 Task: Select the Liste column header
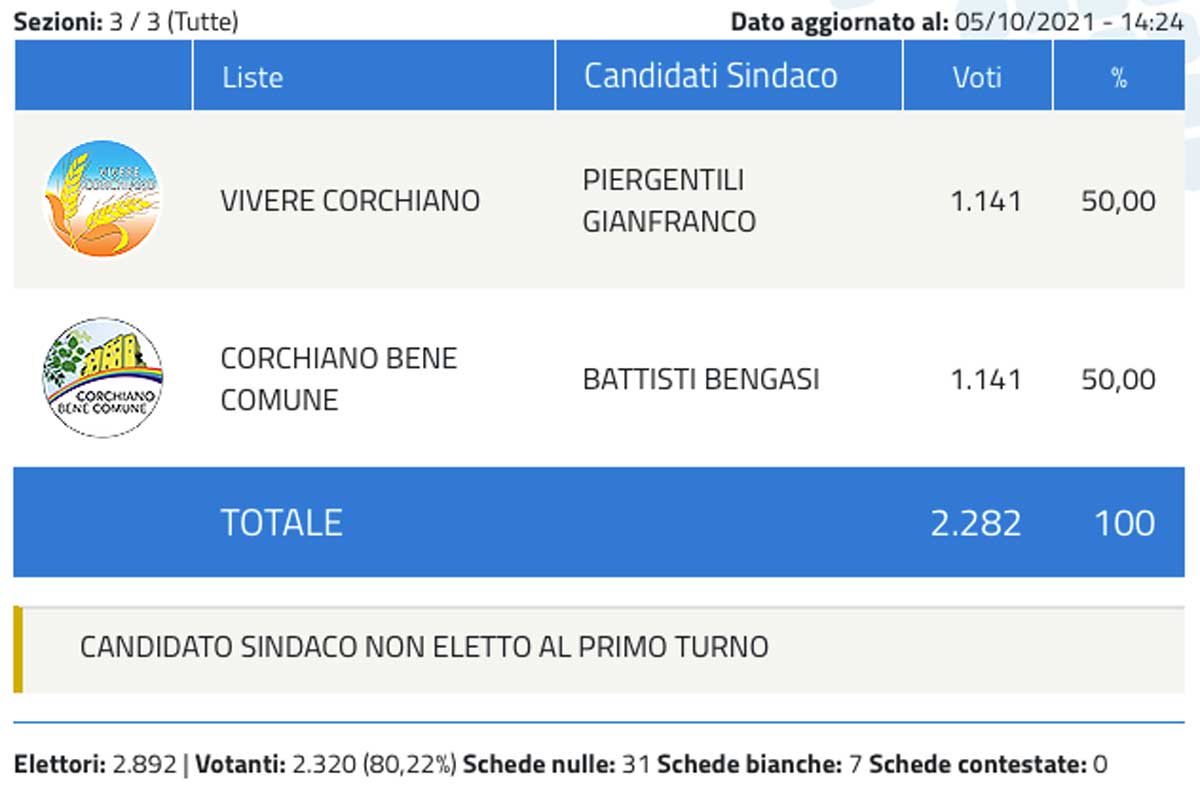pos(252,77)
